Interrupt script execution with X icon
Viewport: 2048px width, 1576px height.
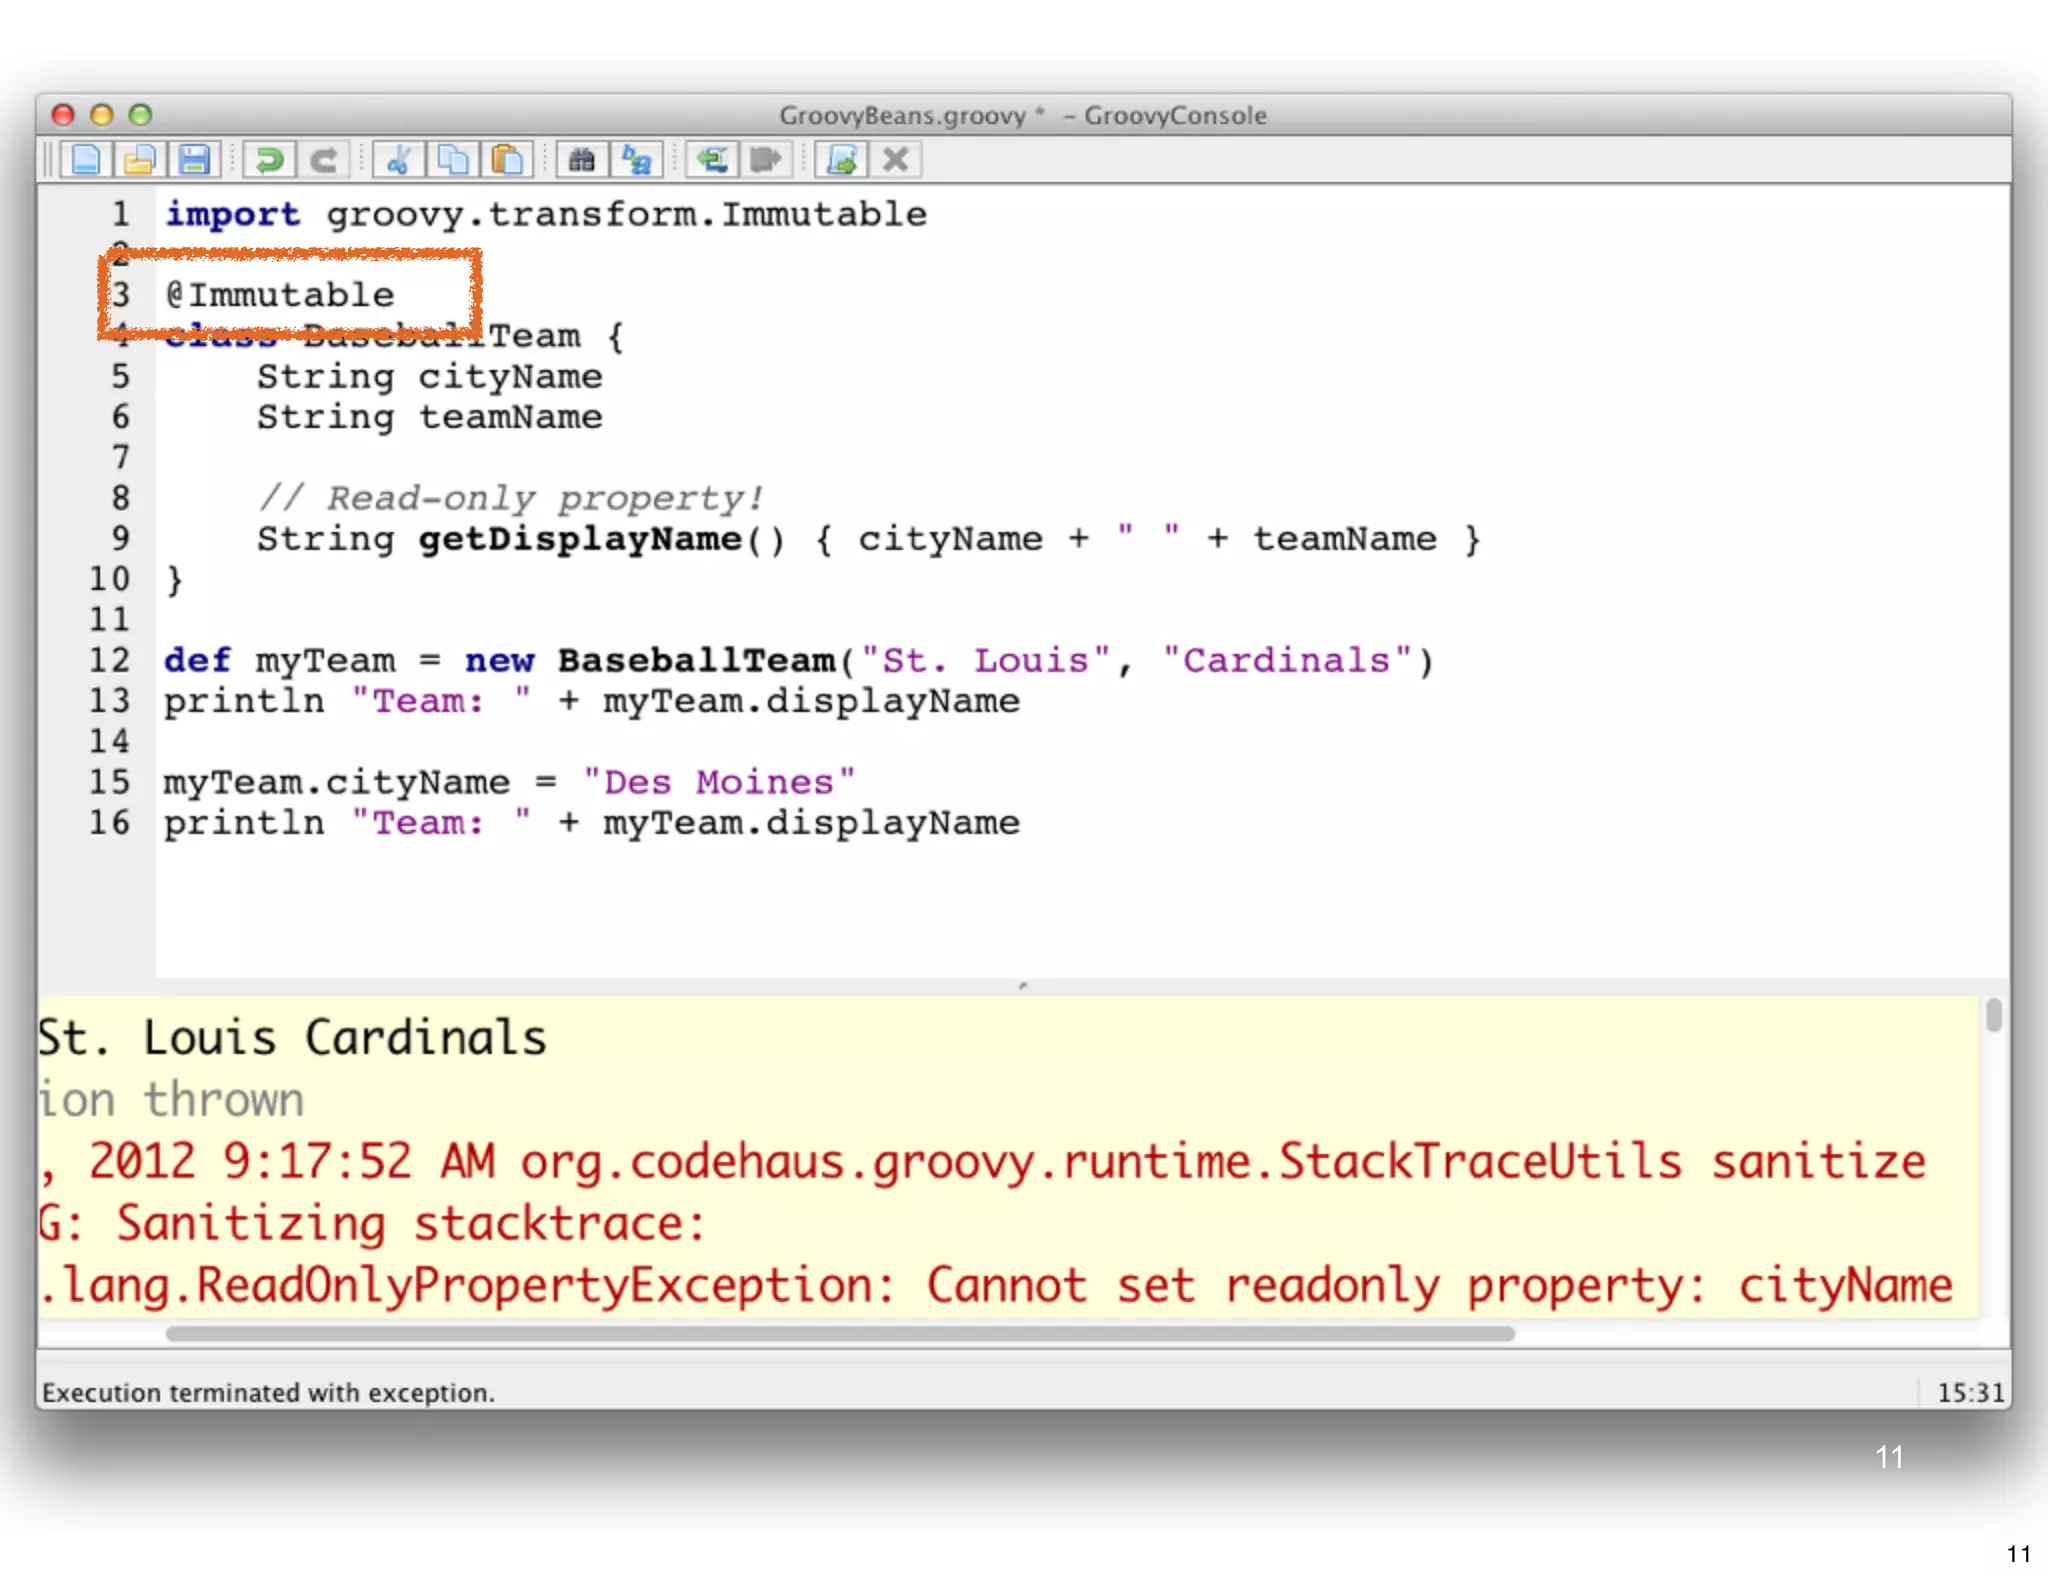tap(896, 160)
